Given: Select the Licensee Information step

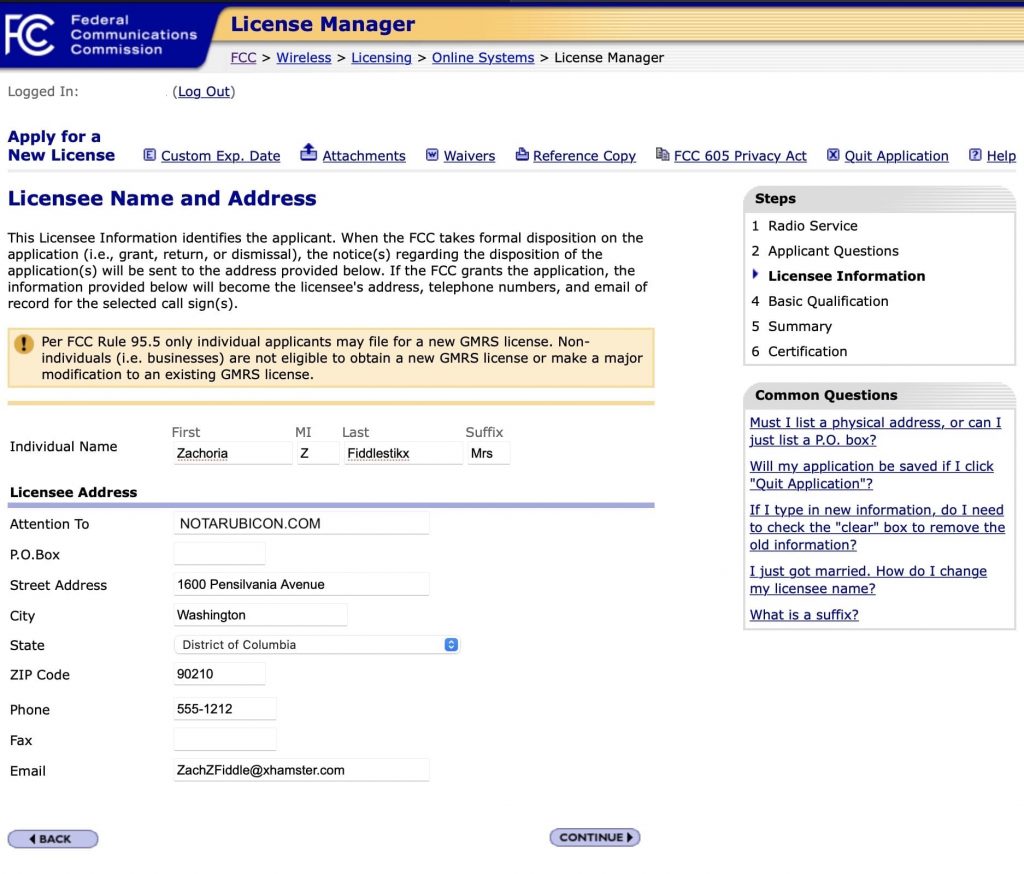Looking at the screenshot, I should pyautogui.click(x=846, y=276).
